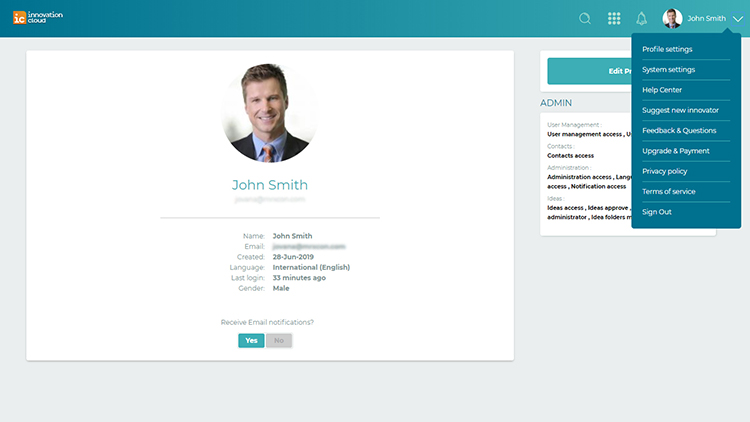Screen dimensions: 750x422
Task: Click the Male gender value
Action: pyautogui.click(x=281, y=288)
